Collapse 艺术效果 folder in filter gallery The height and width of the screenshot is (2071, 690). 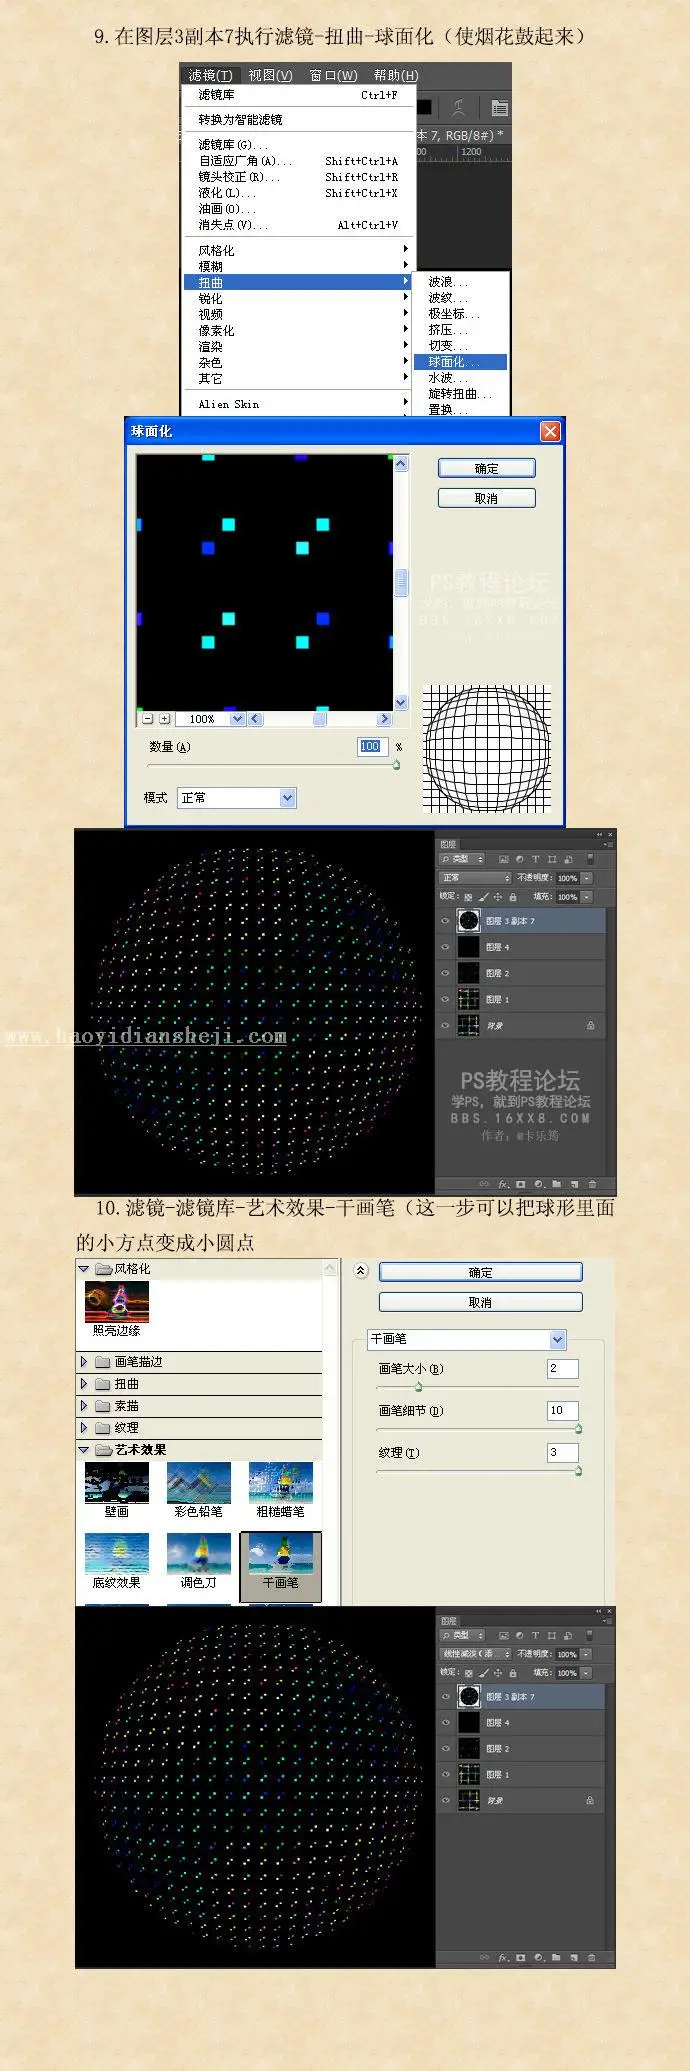click(x=84, y=1450)
